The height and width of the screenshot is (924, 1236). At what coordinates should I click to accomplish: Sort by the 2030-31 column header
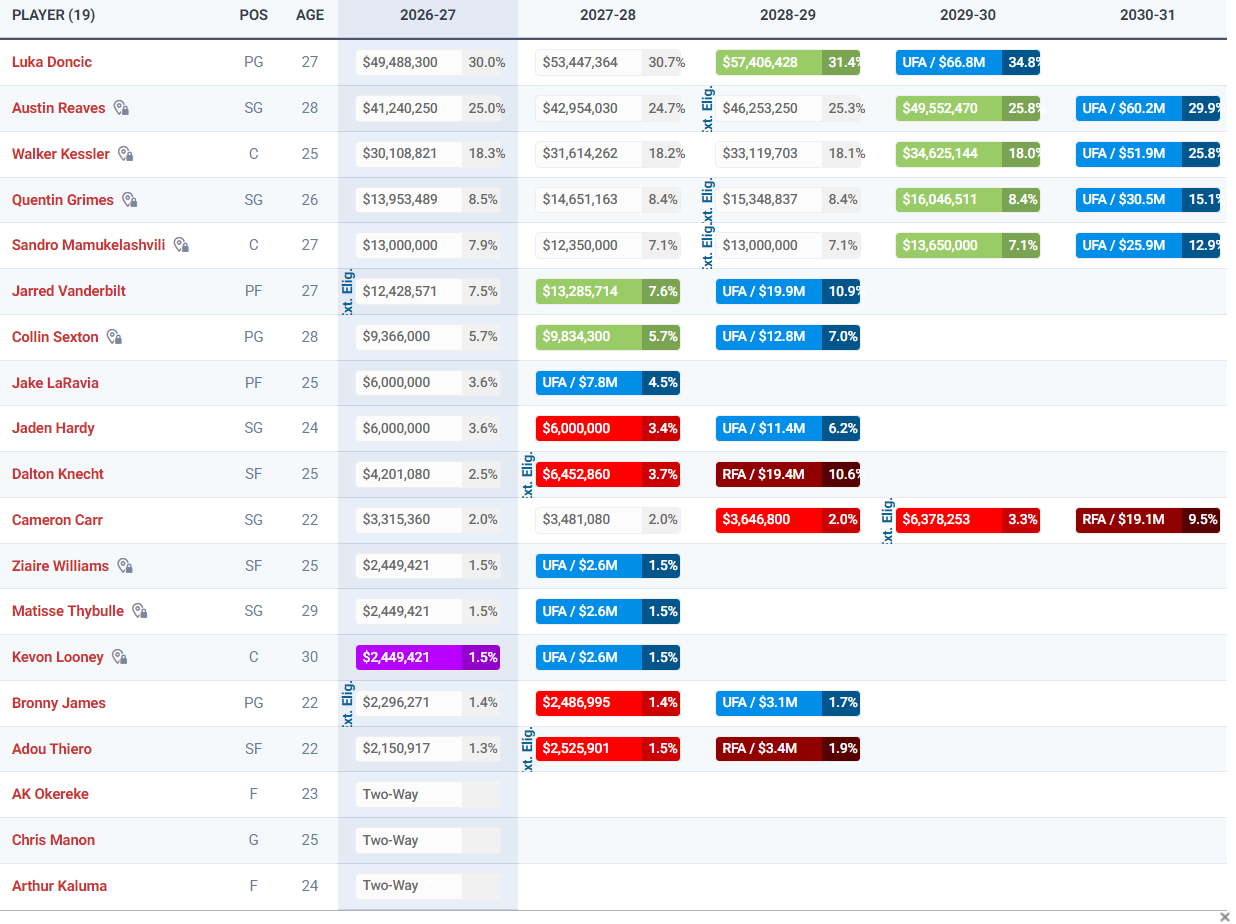click(x=1148, y=16)
